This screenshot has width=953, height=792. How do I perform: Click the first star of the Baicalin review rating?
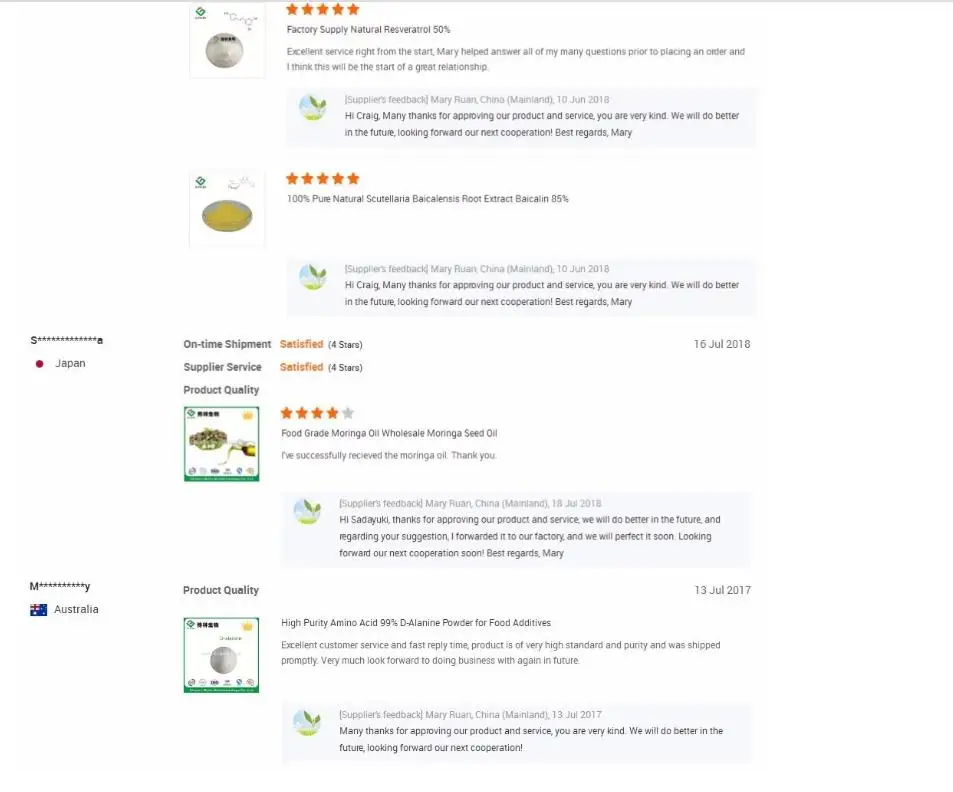tap(290, 178)
